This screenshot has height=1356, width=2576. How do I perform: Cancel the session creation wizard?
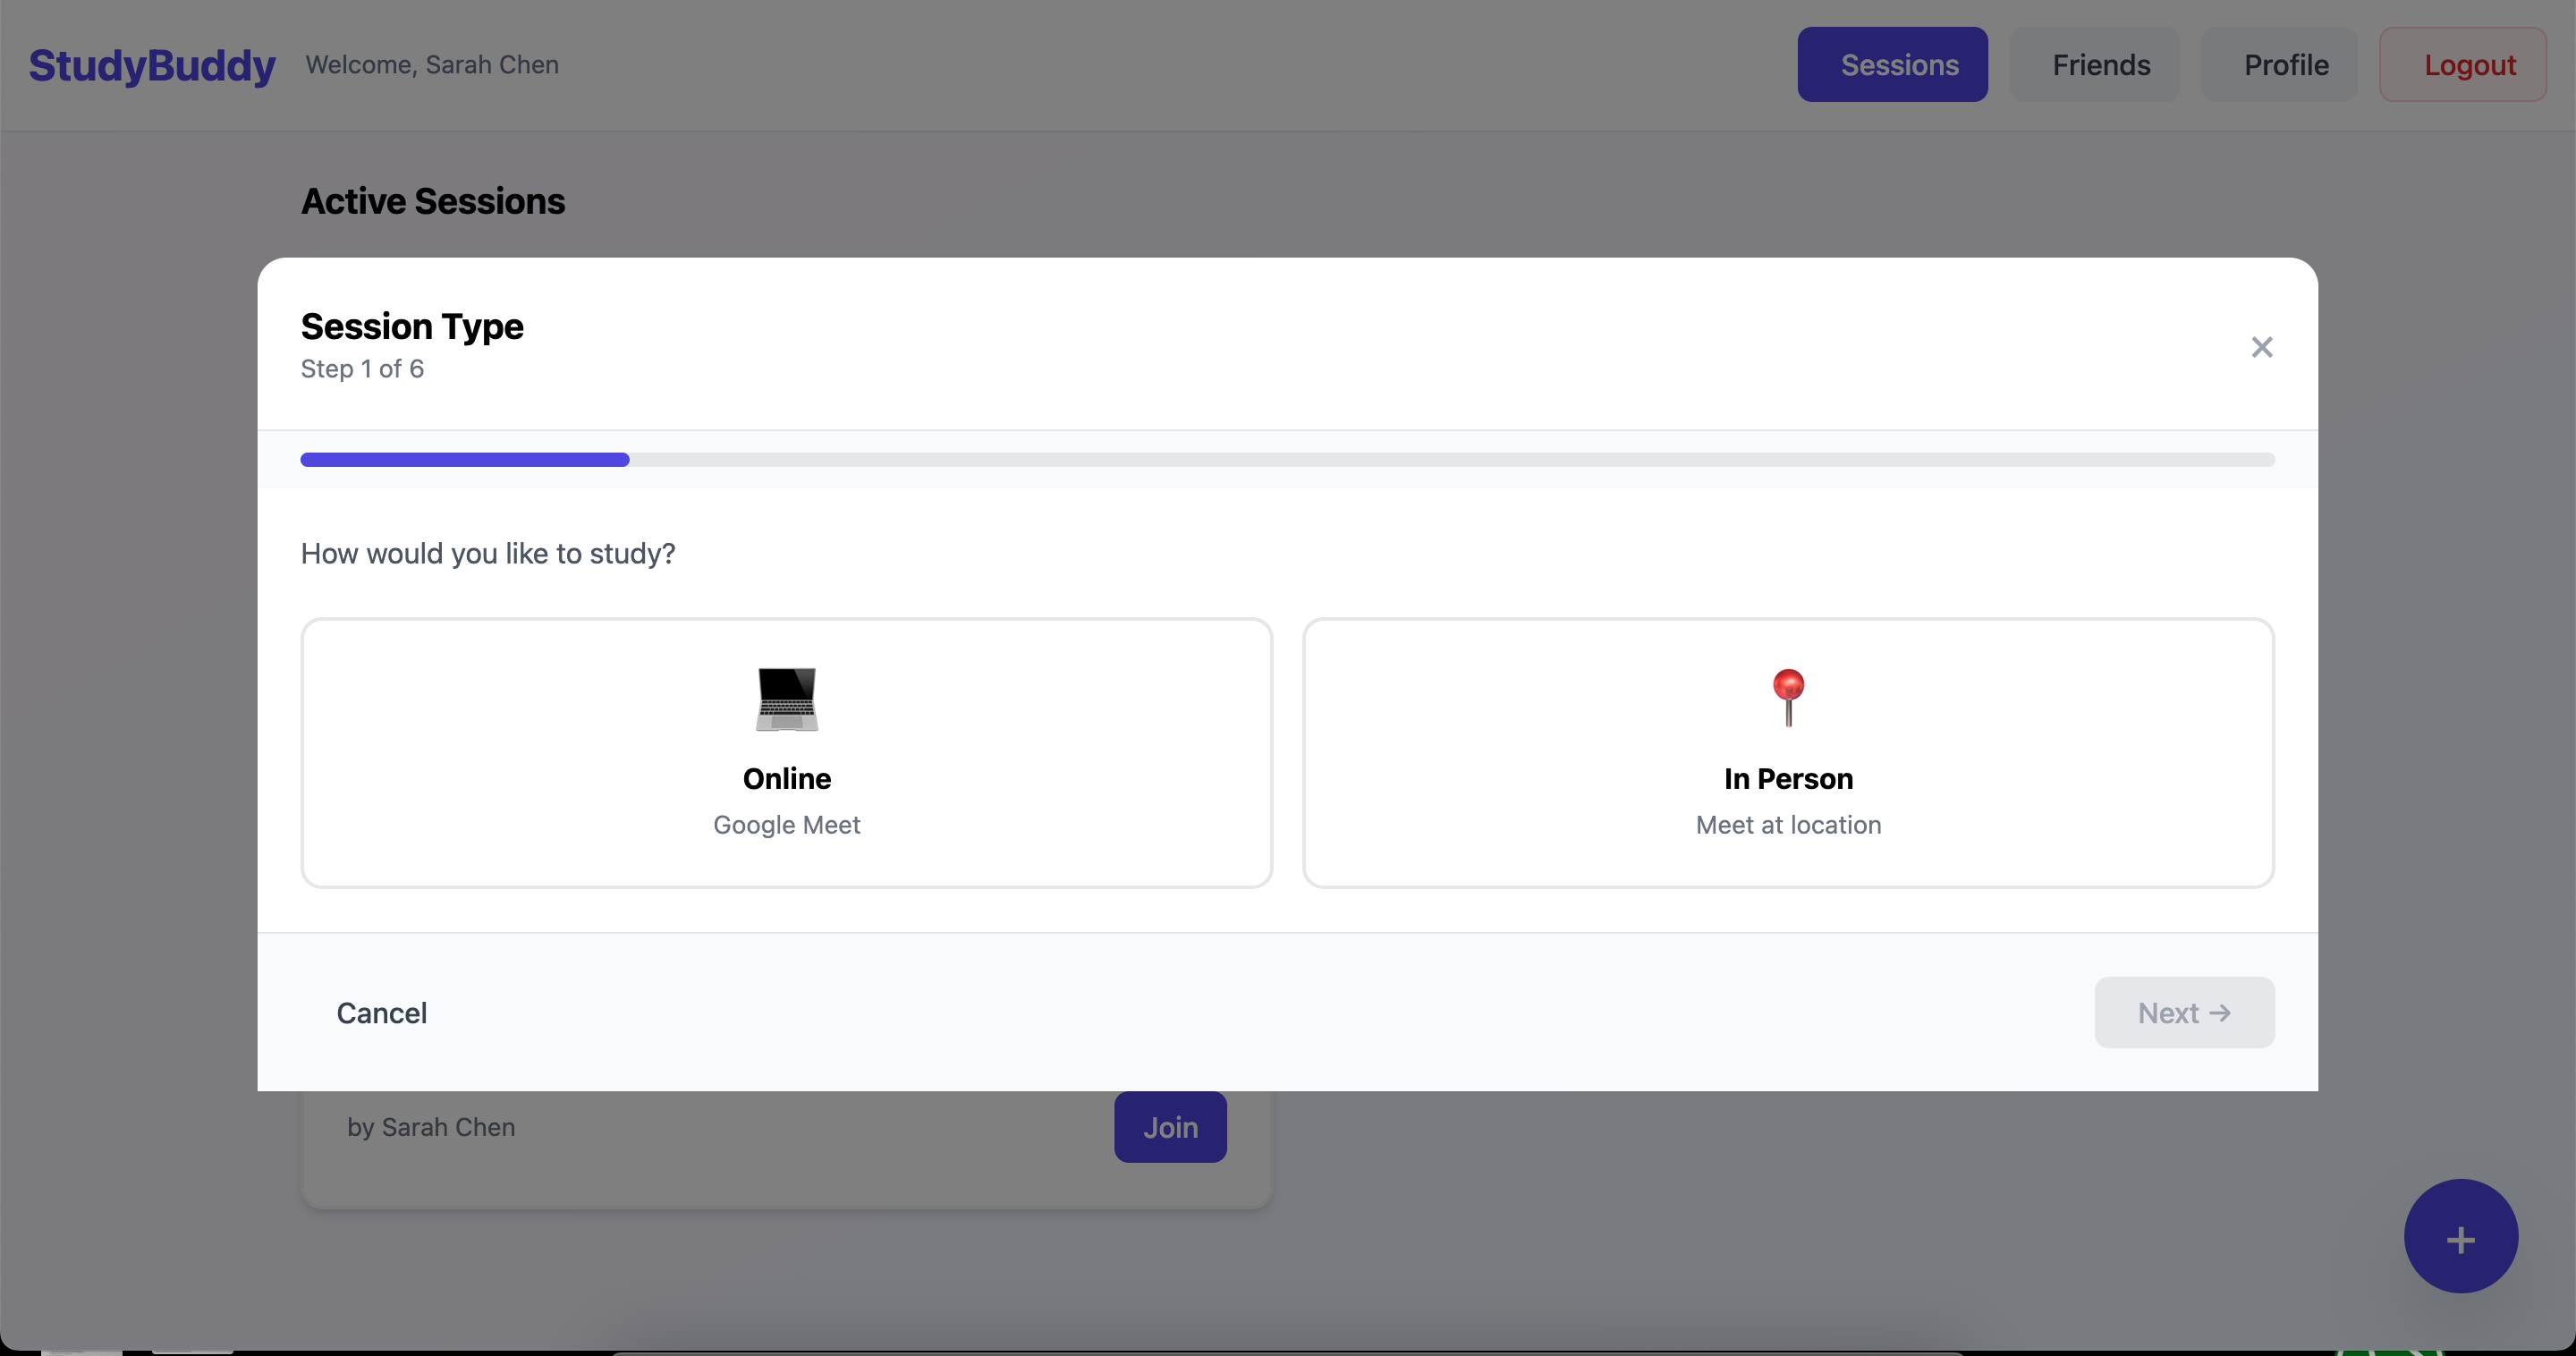click(381, 1013)
